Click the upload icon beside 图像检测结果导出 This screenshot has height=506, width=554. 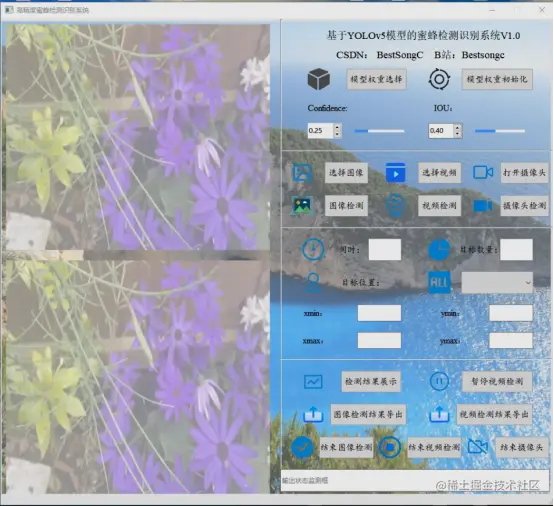(313, 414)
